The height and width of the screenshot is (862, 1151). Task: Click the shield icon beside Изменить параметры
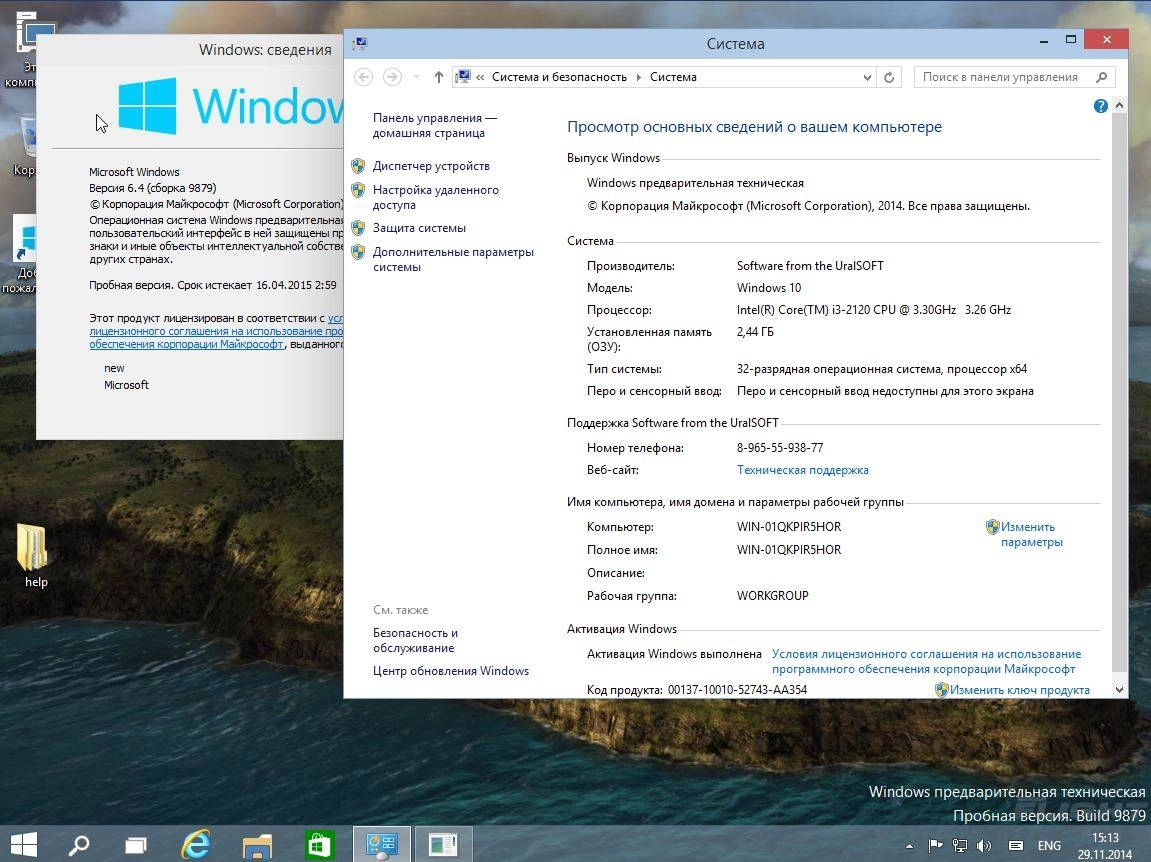click(x=992, y=526)
